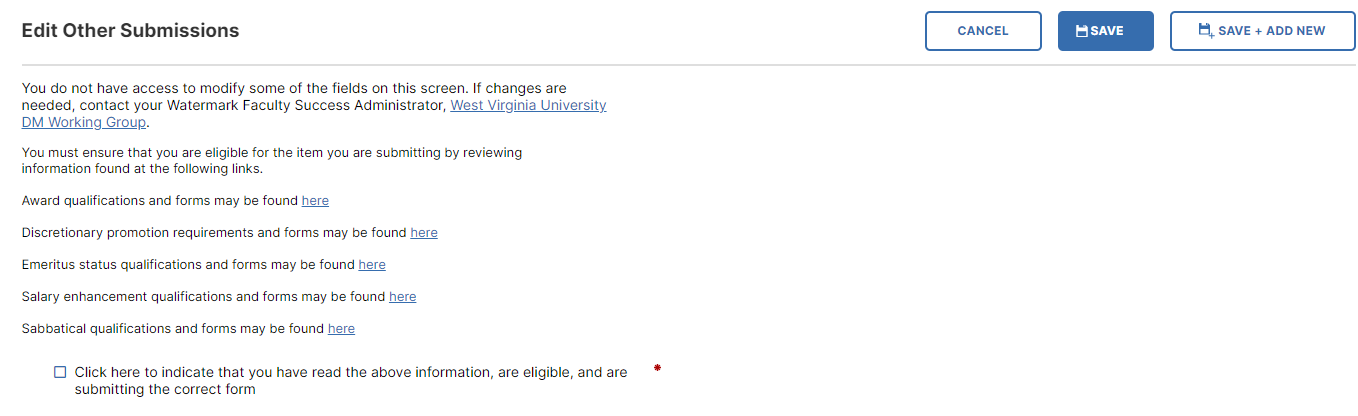Click the 'Click here to indicate' checkbox label
Image resolution: width=1358 pixels, height=416 pixels.
[x=351, y=381]
